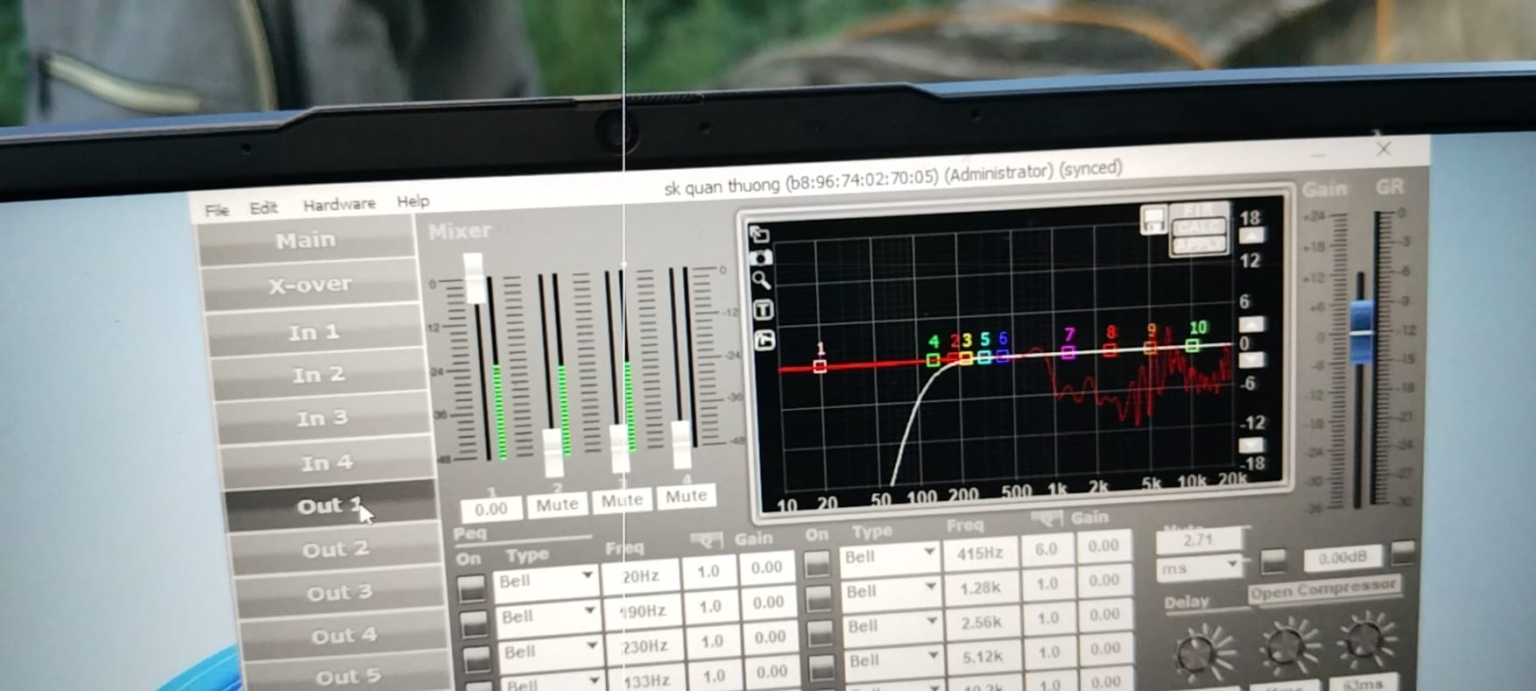Click the APPLY button under FIR
Screen dimensions: 1536x691
point(1198,245)
